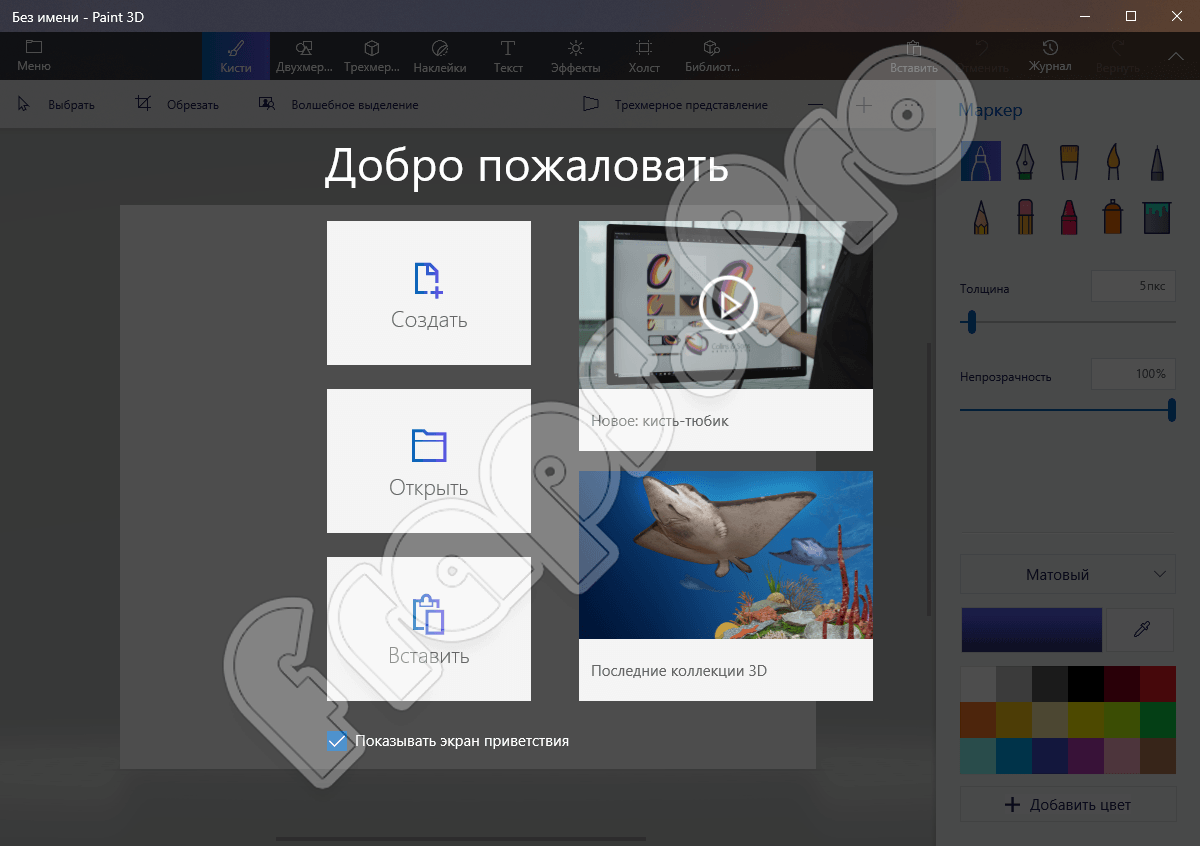This screenshot has width=1200, height=846.
Task: Expand the Матовый material dropdown
Action: tap(1067, 575)
